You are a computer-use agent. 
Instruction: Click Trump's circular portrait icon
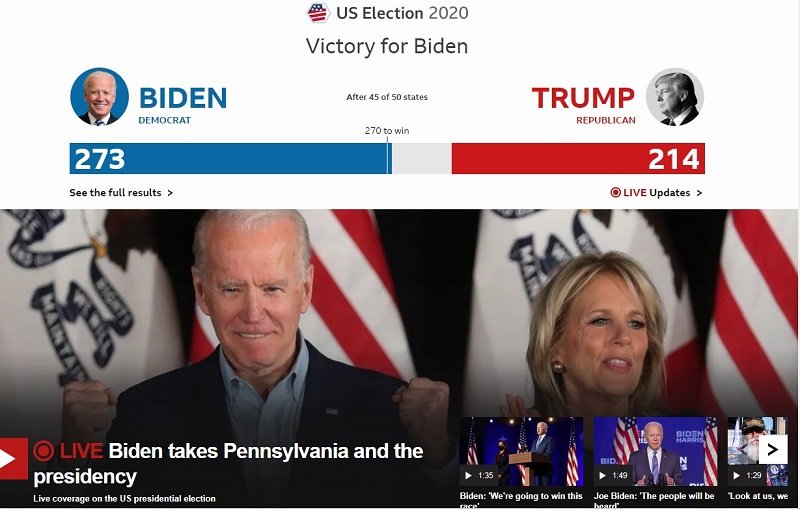point(674,97)
